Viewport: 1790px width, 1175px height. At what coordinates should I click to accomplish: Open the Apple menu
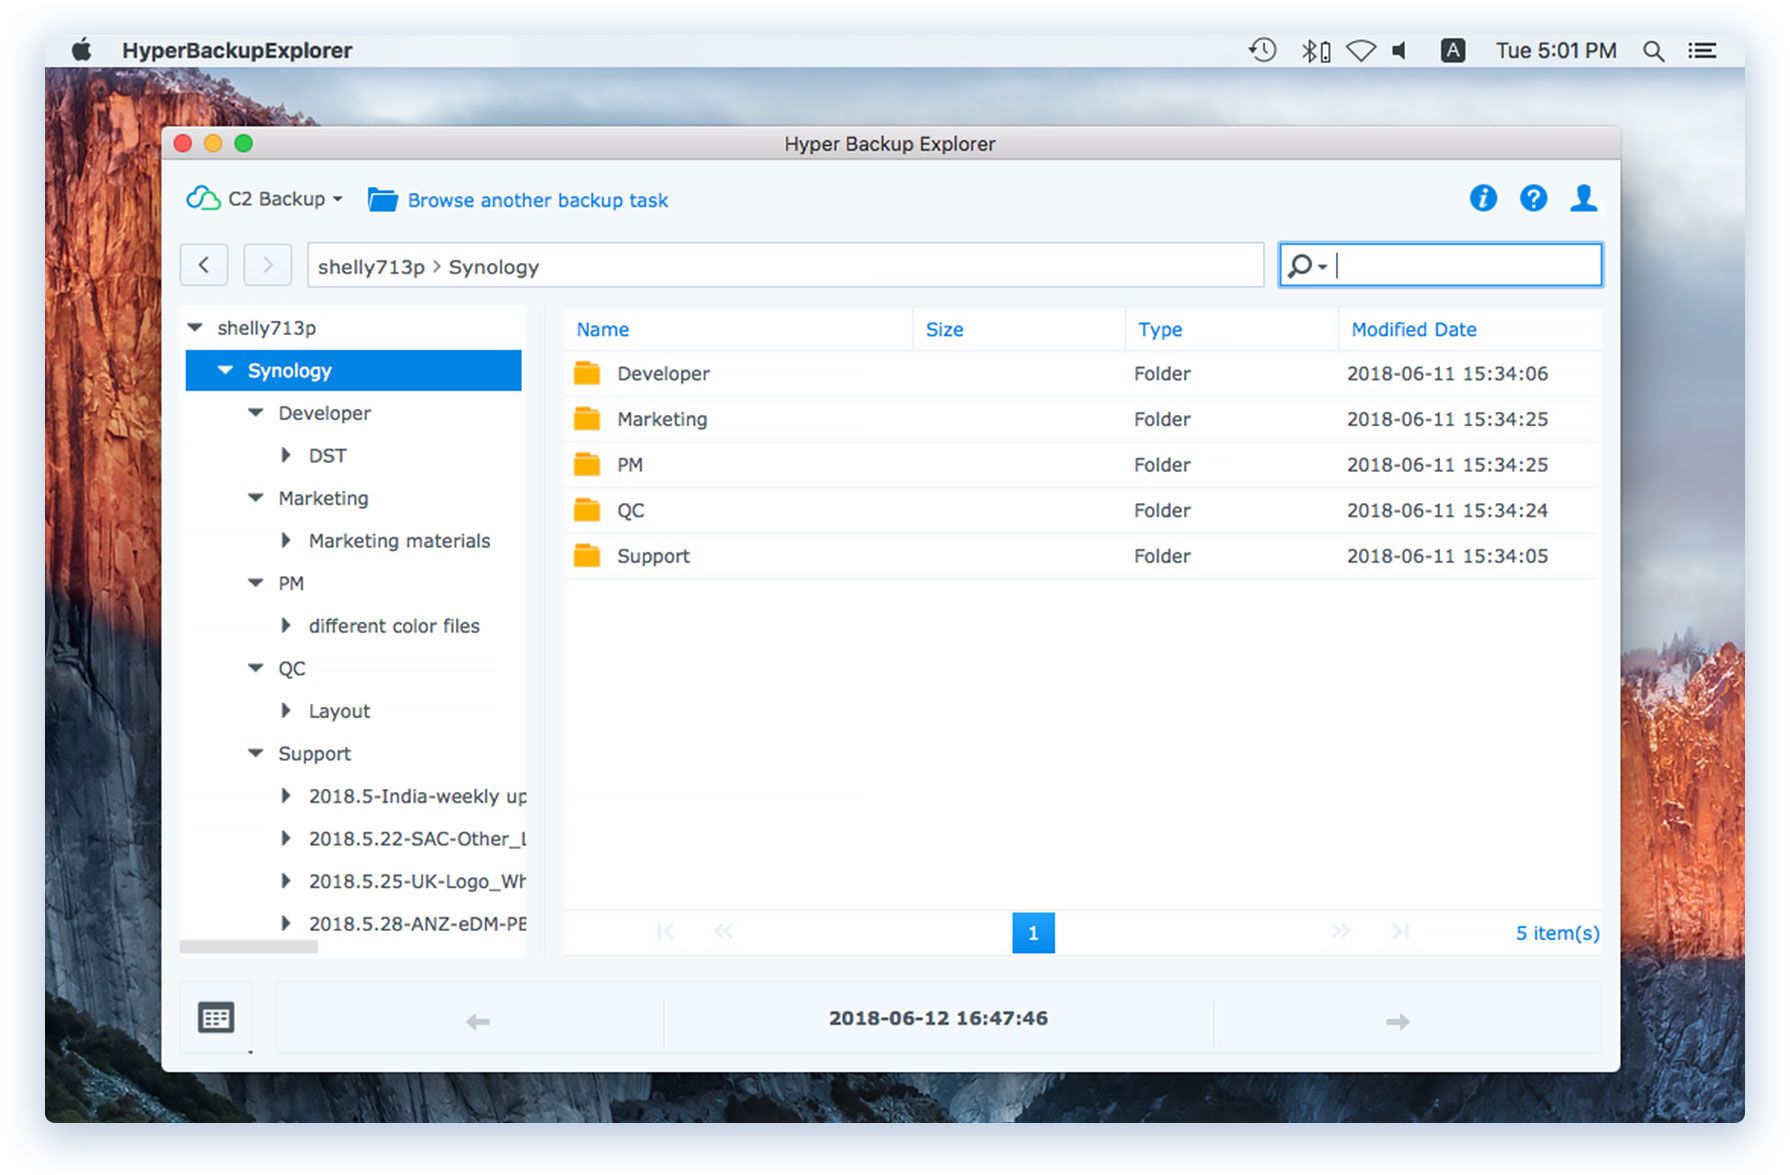[82, 50]
